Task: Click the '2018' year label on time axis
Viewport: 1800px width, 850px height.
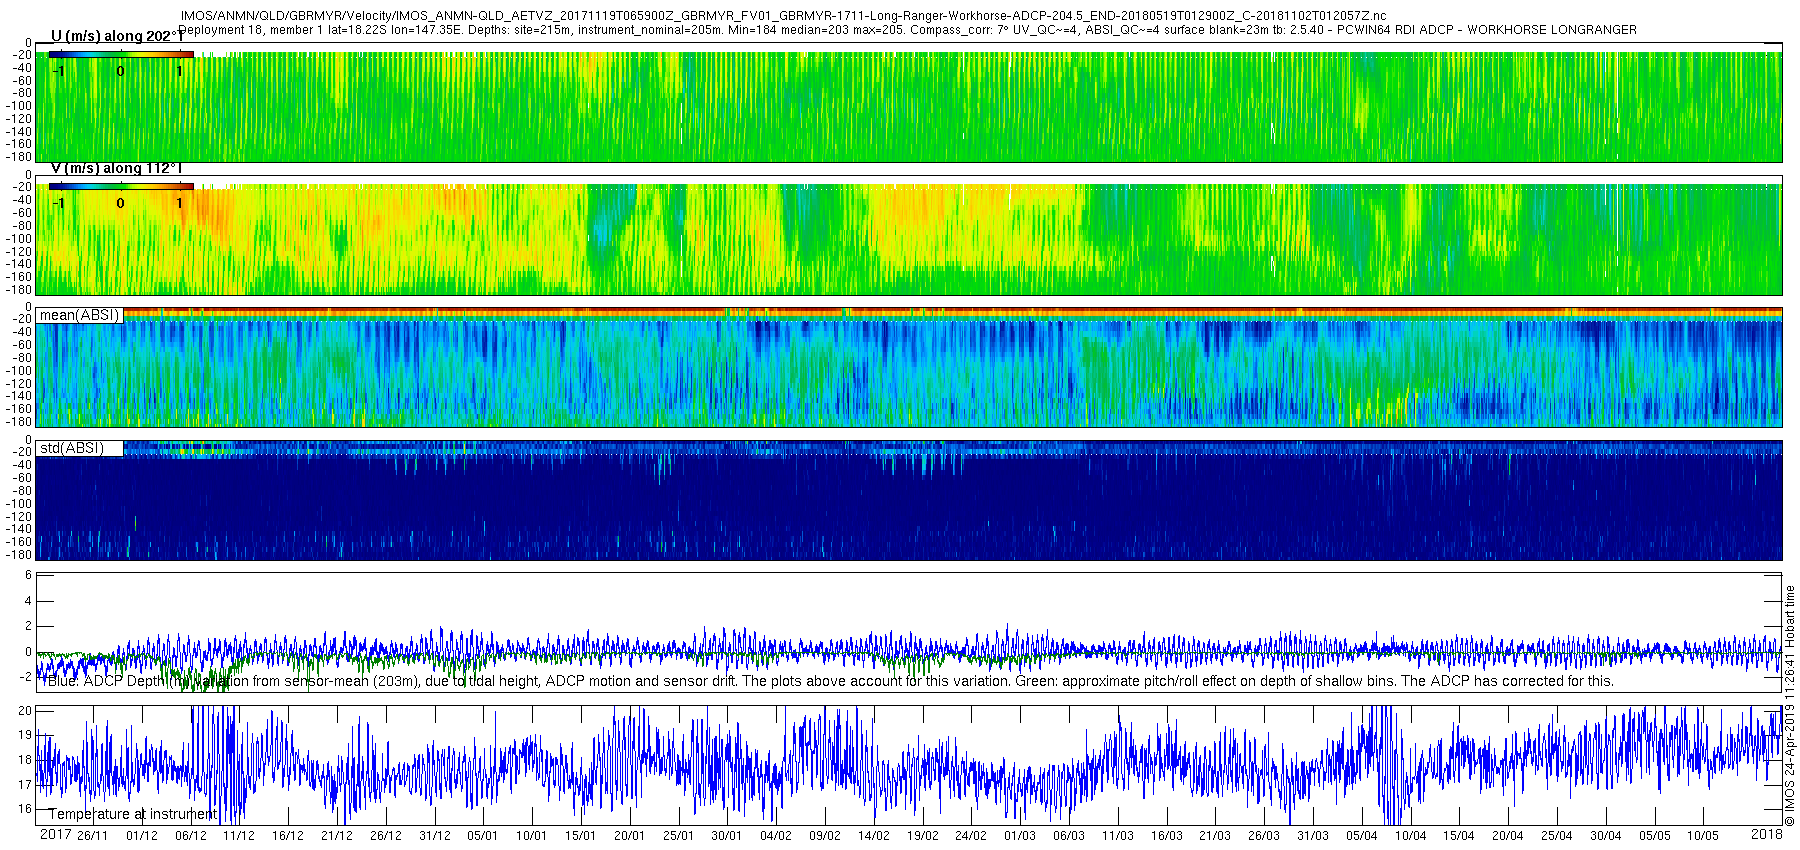Action: pos(1767,835)
